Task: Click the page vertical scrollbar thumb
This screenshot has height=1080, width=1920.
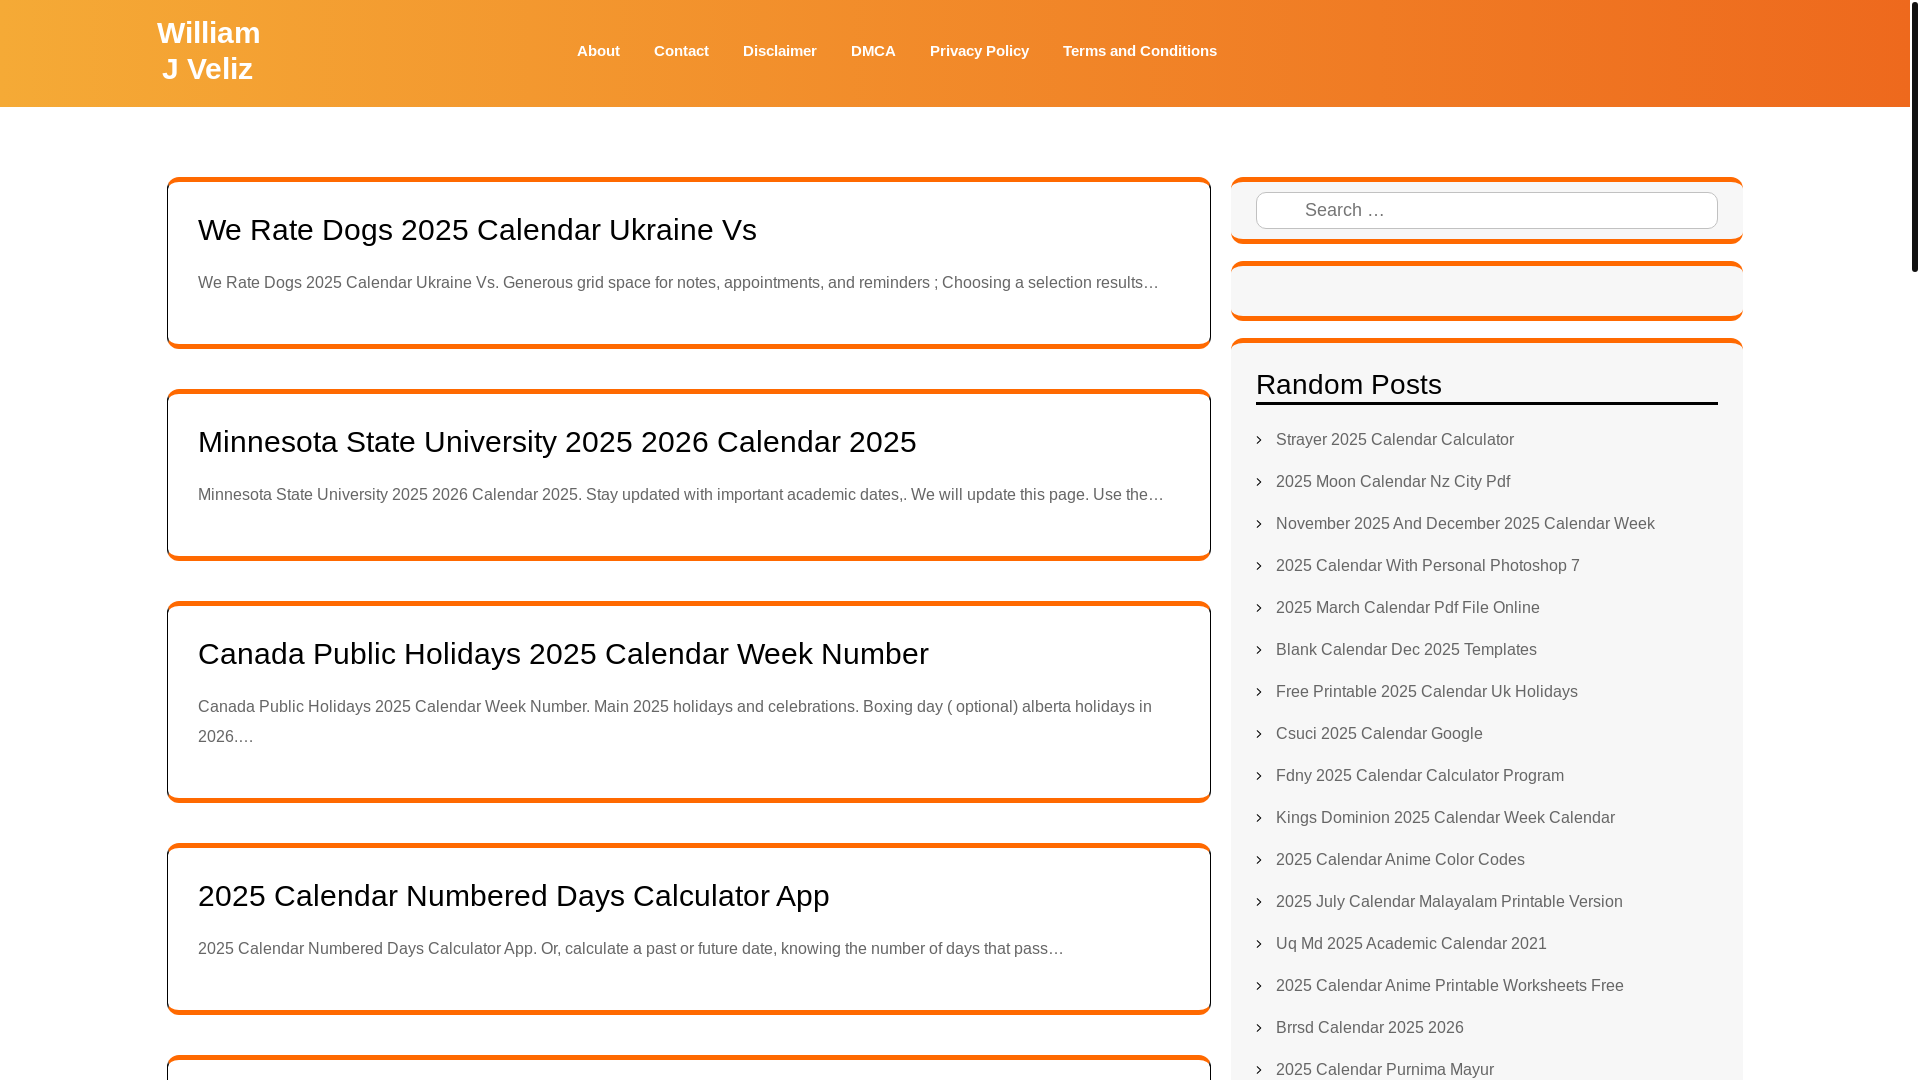Action: coord(1914,136)
